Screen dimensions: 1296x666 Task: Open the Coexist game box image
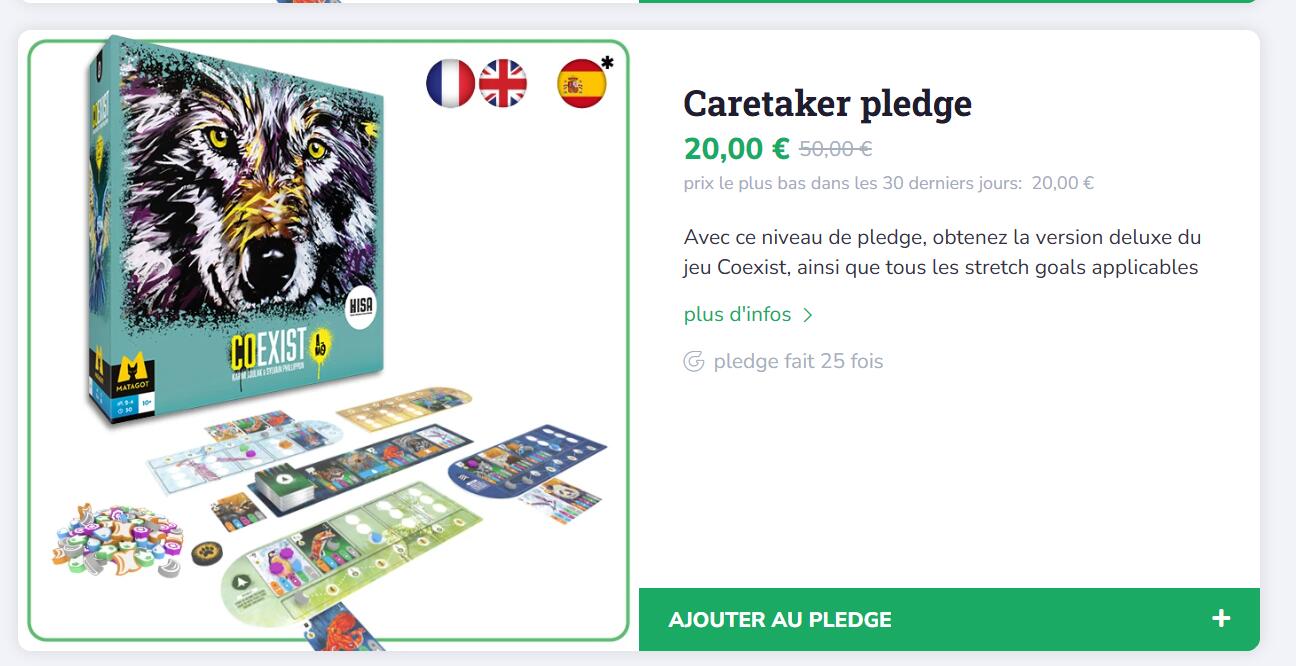(x=328, y=340)
